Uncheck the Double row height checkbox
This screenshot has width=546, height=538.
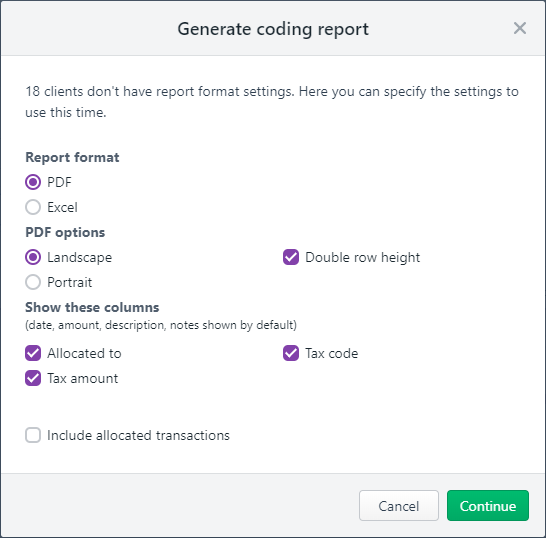[291, 257]
